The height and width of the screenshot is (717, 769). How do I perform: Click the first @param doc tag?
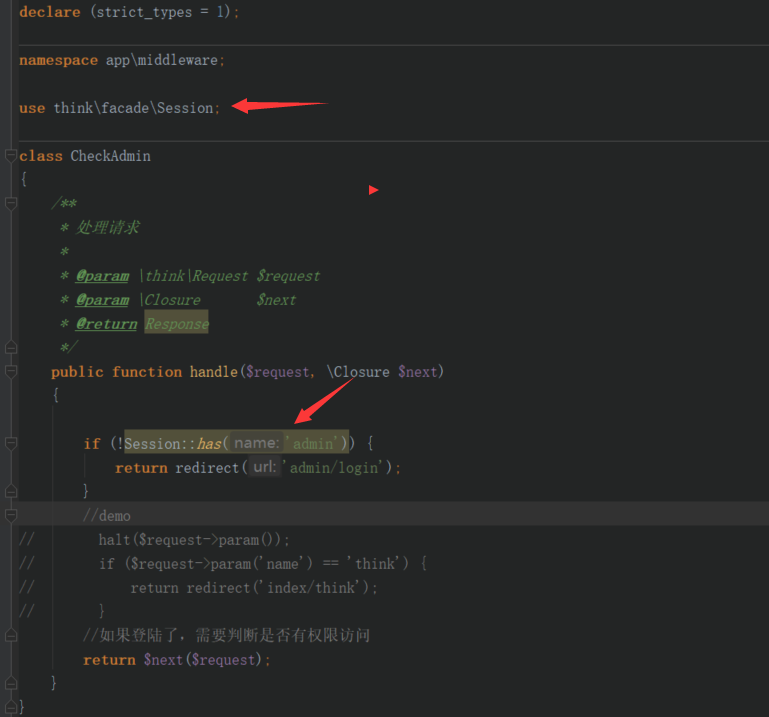coord(103,276)
